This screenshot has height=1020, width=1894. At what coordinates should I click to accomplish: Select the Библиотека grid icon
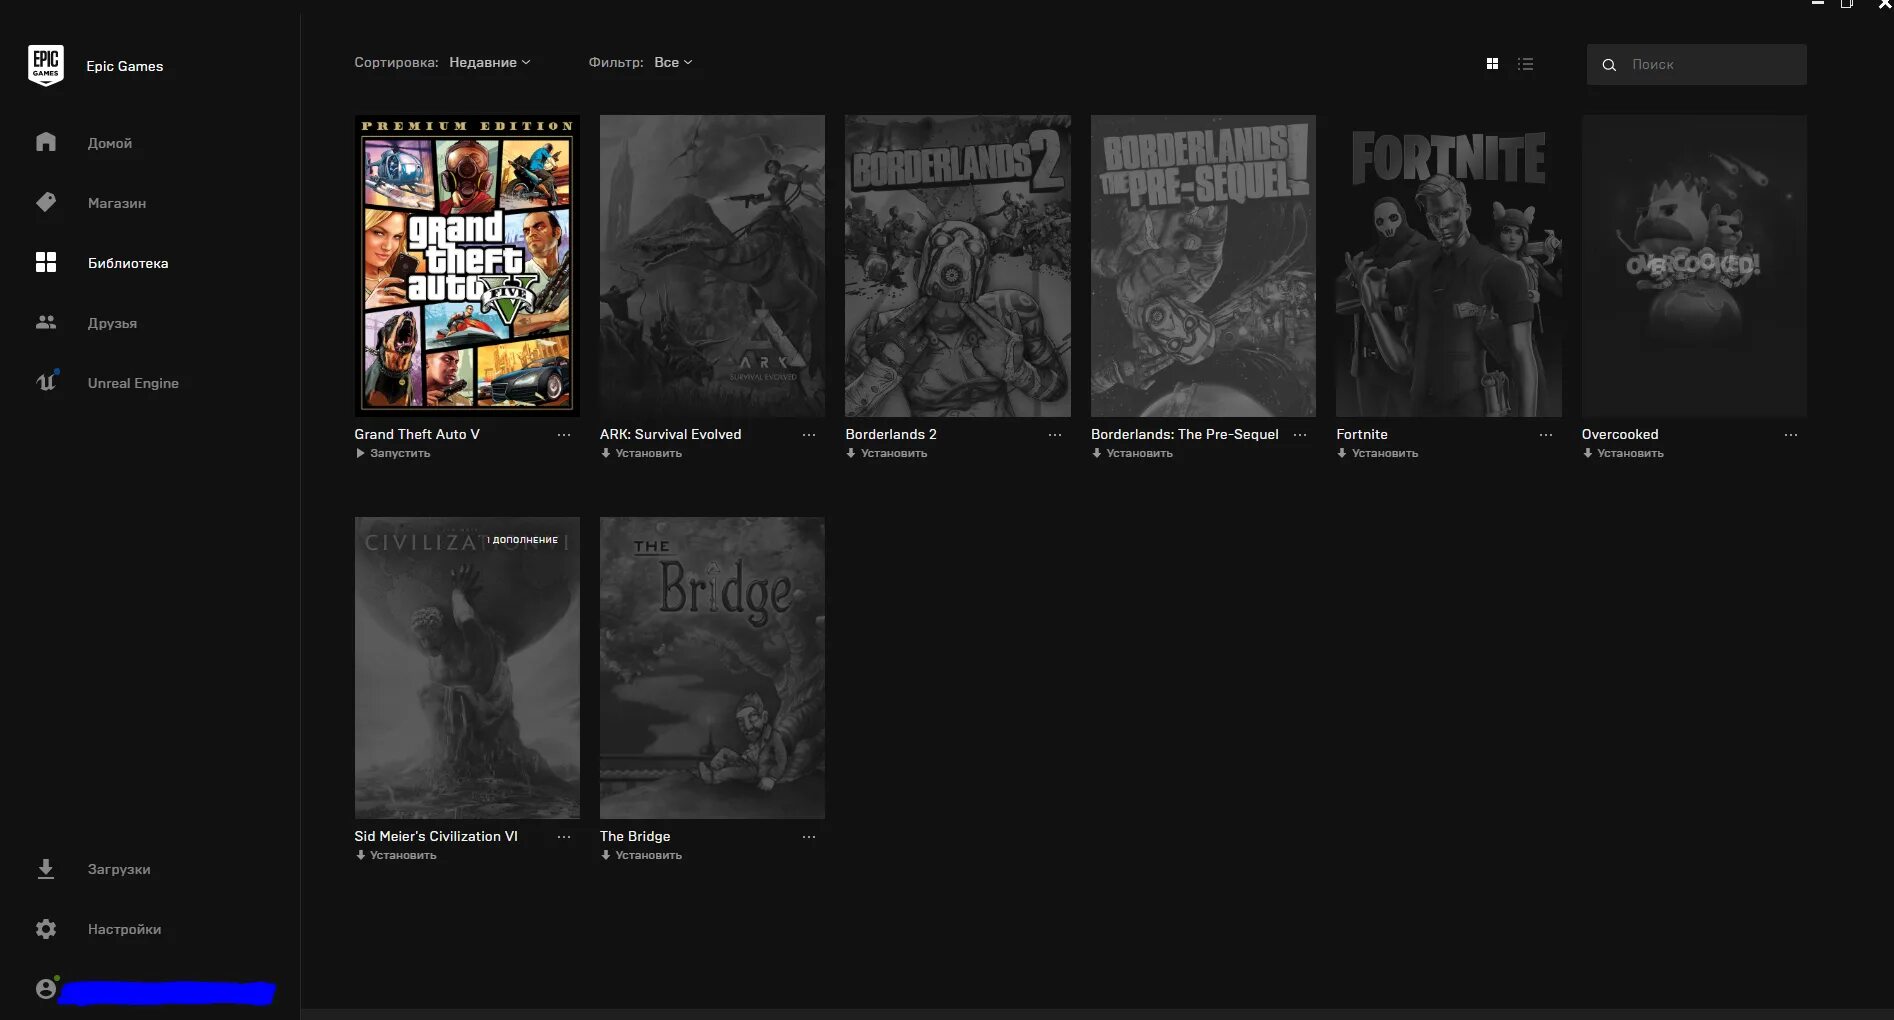click(46, 262)
